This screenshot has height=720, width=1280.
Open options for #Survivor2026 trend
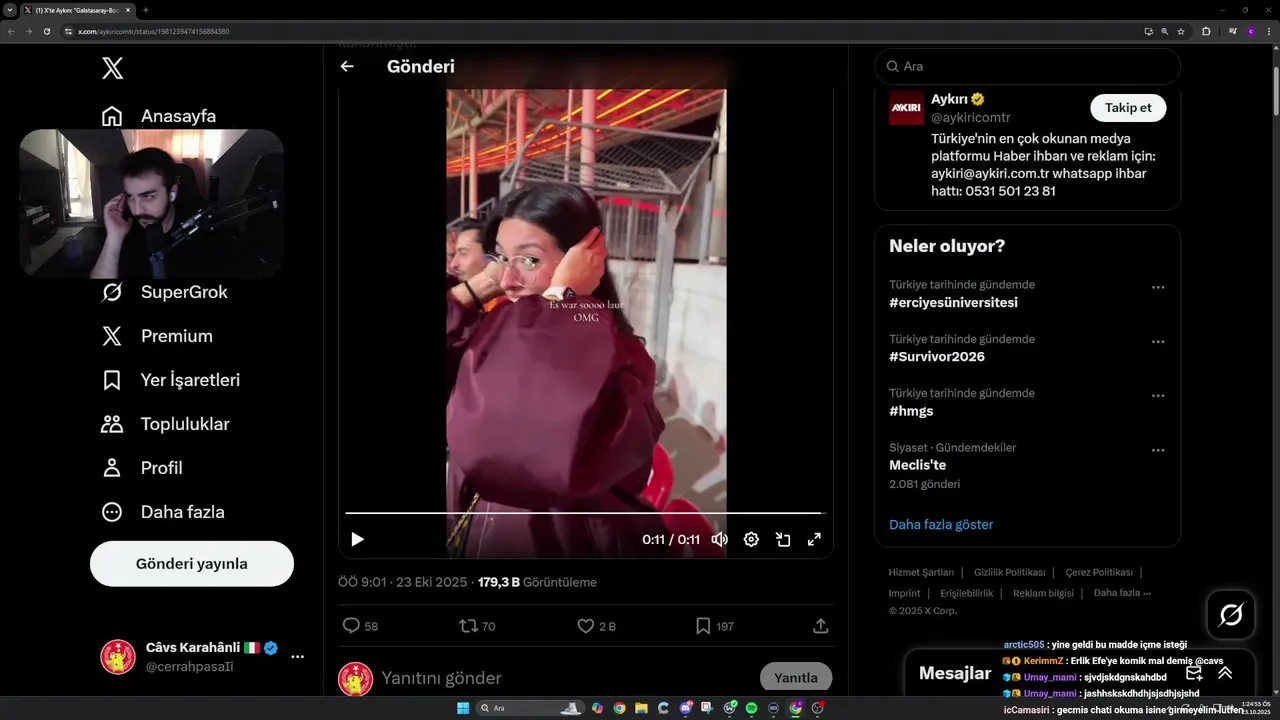(1158, 341)
